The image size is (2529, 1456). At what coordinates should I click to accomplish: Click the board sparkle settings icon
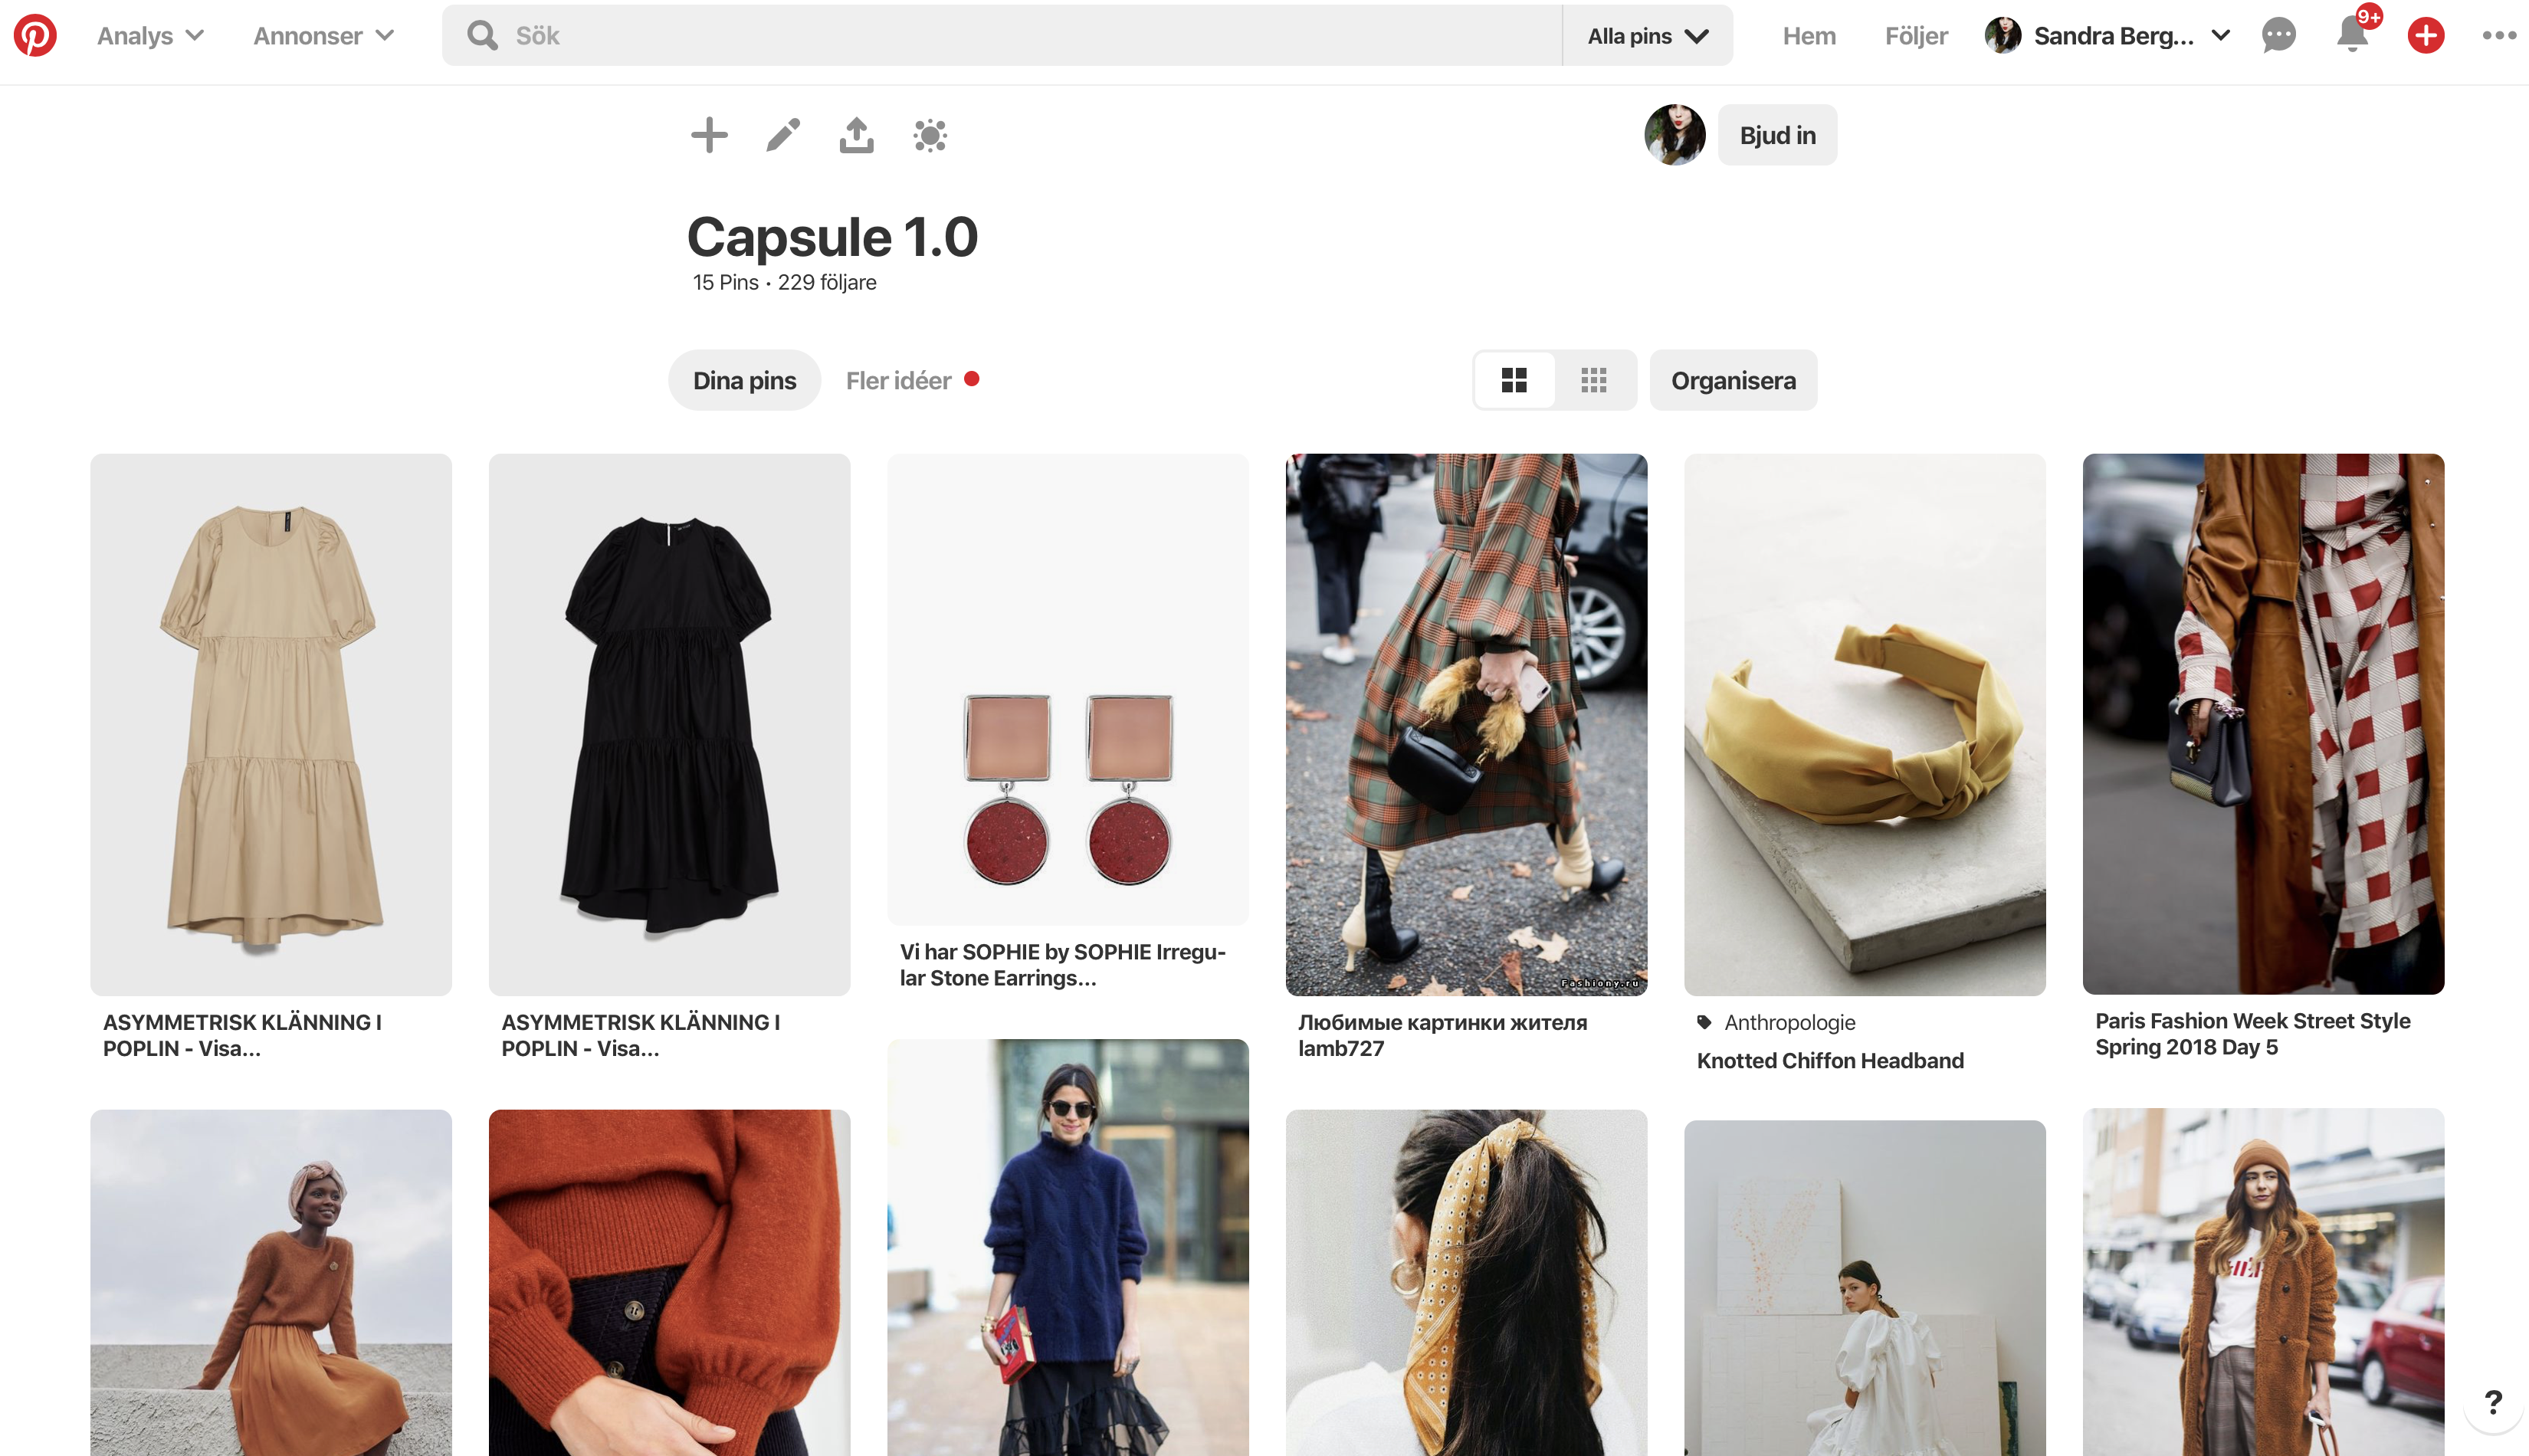tap(930, 135)
